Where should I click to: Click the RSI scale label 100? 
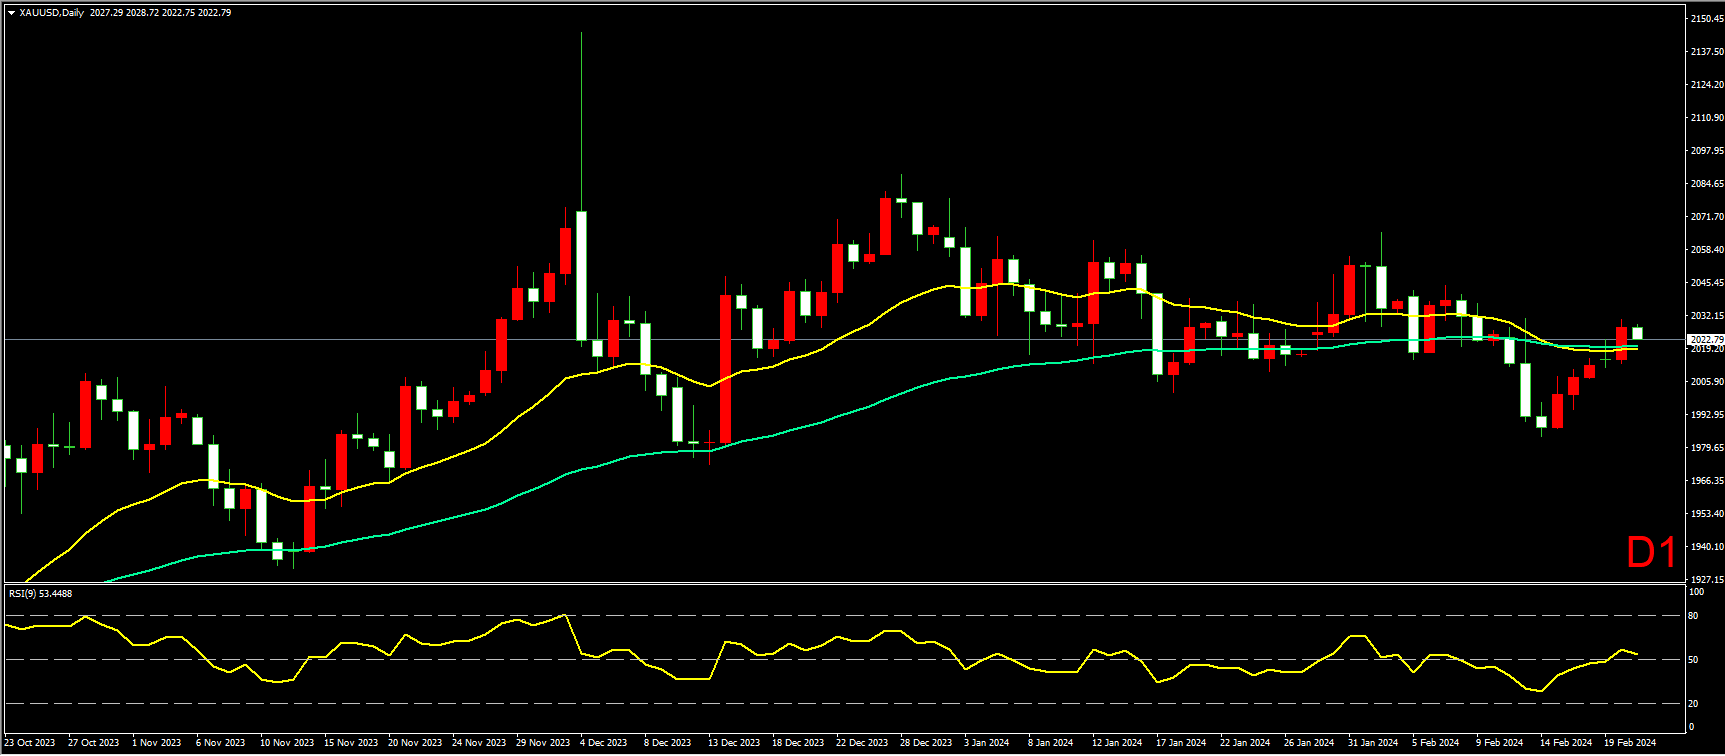[x=1696, y=592]
